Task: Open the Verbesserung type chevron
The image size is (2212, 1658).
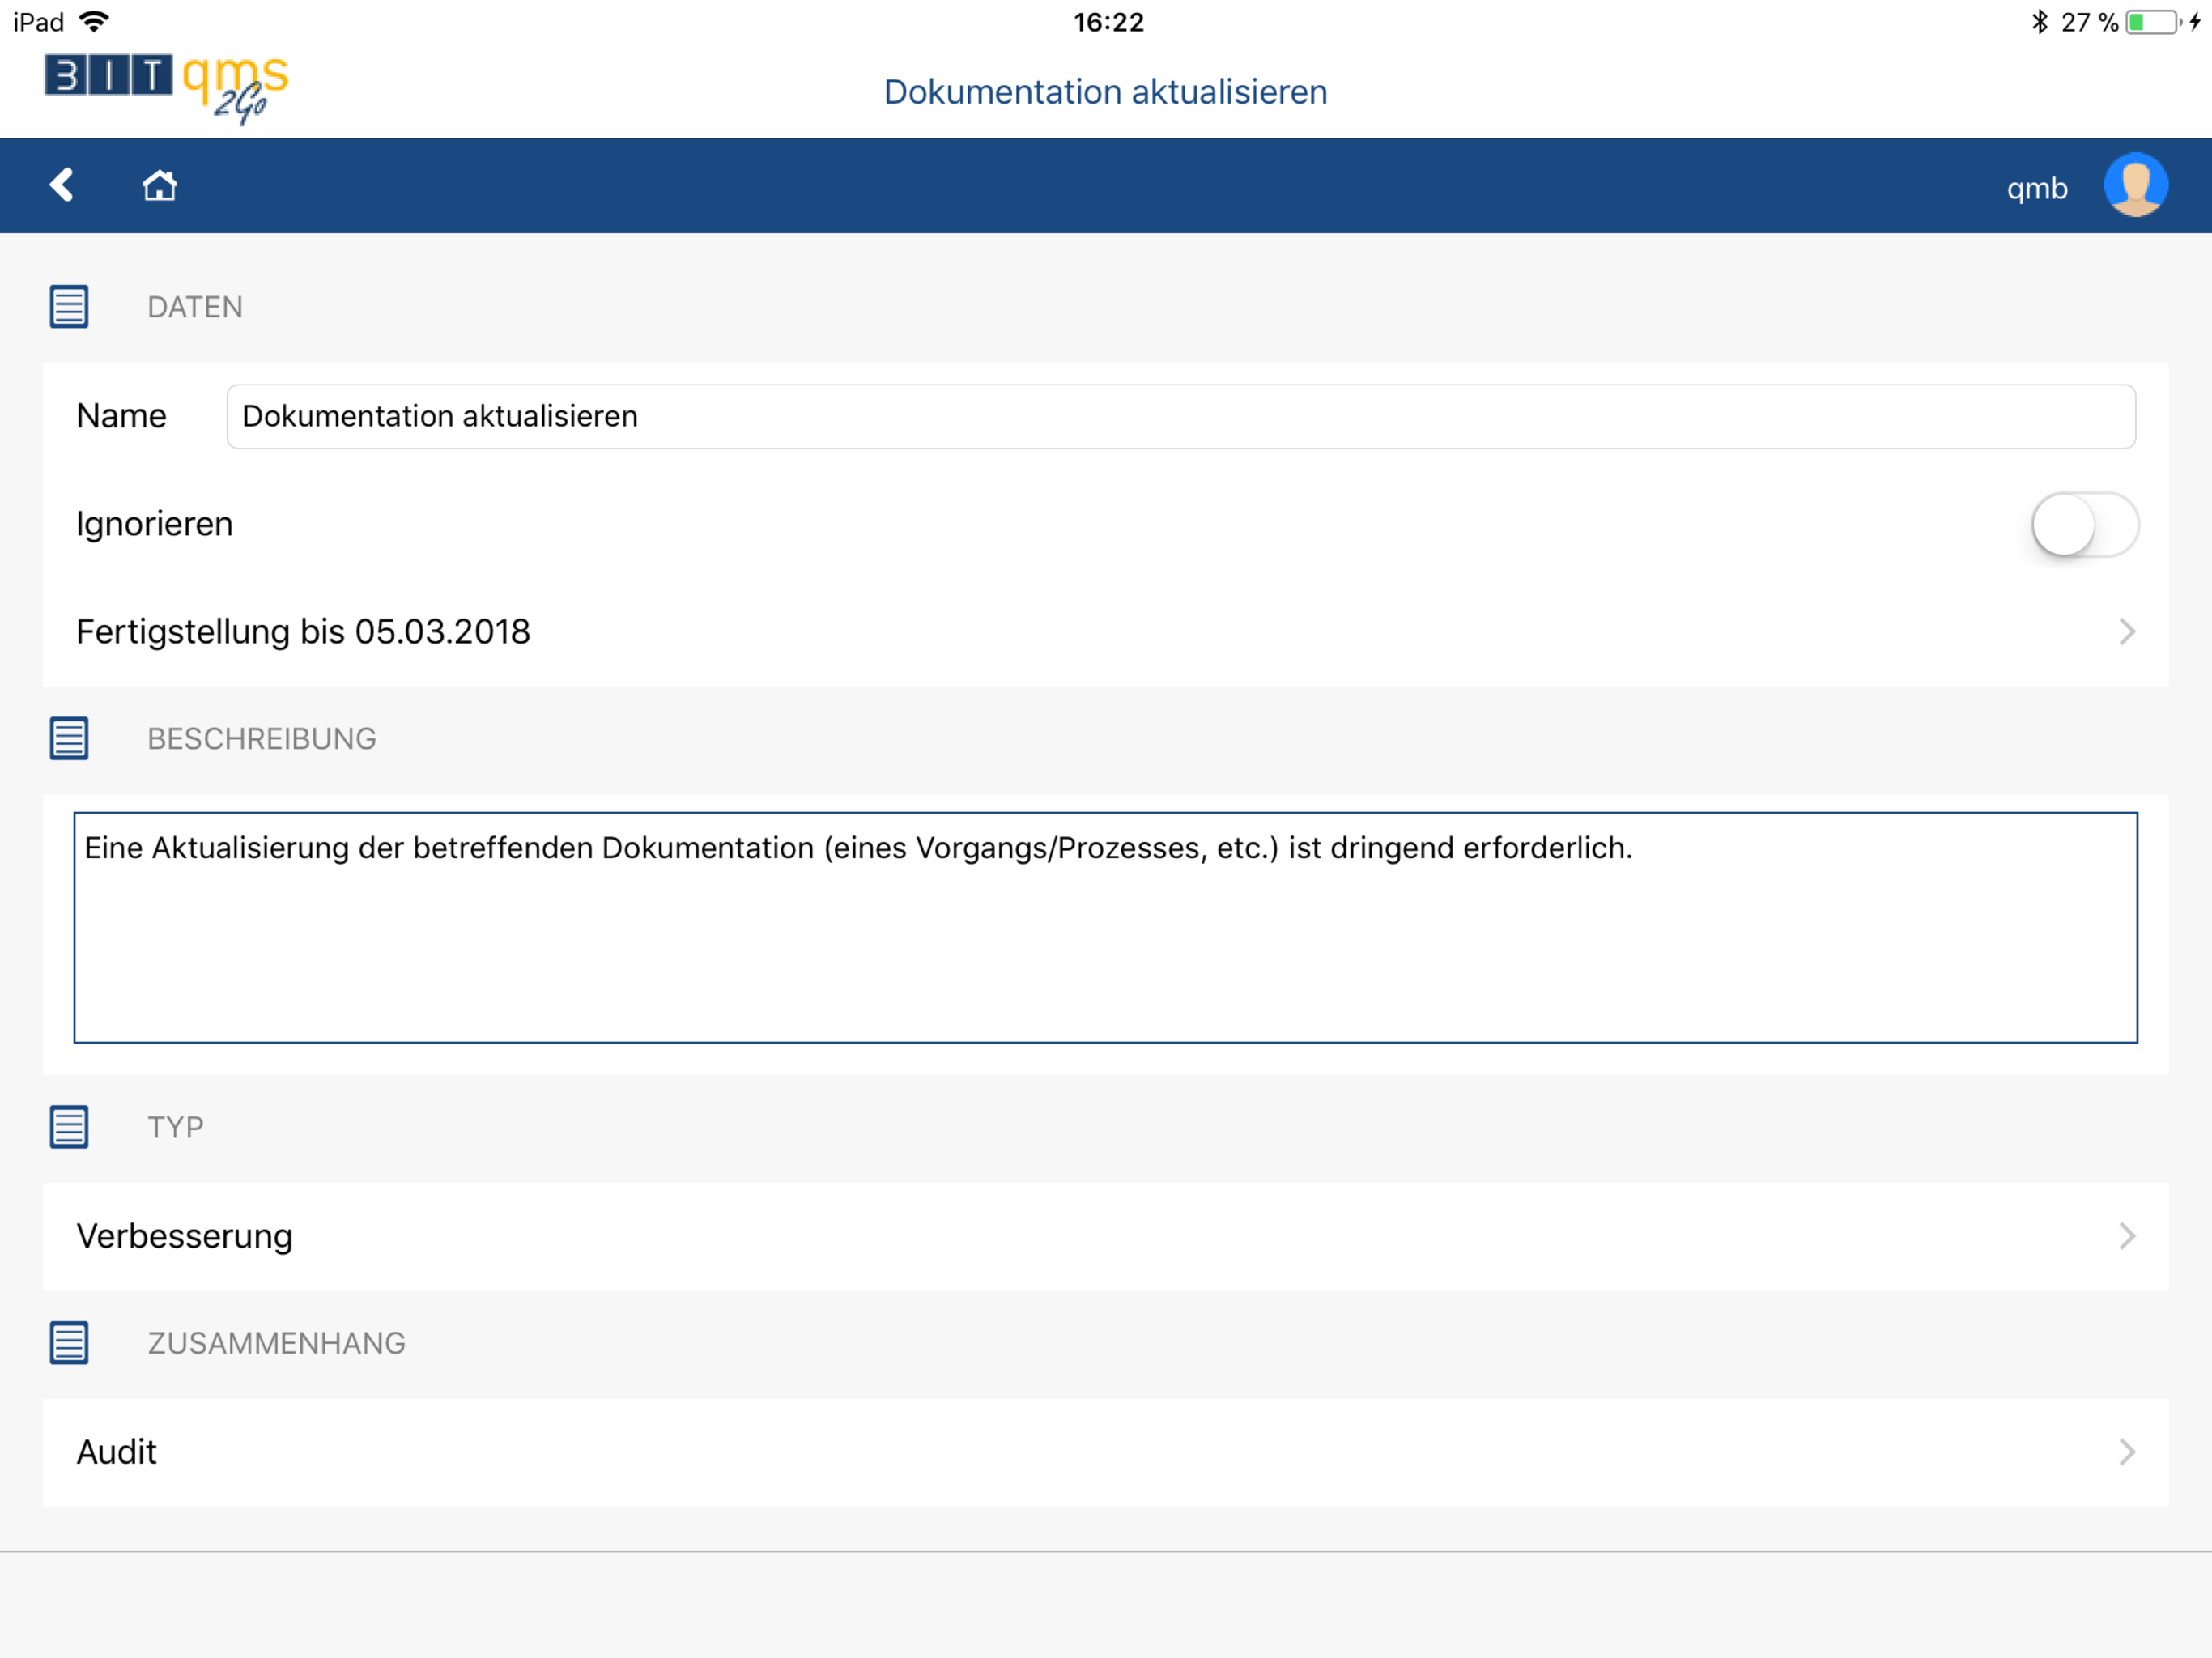Action: (2126, 1236)
